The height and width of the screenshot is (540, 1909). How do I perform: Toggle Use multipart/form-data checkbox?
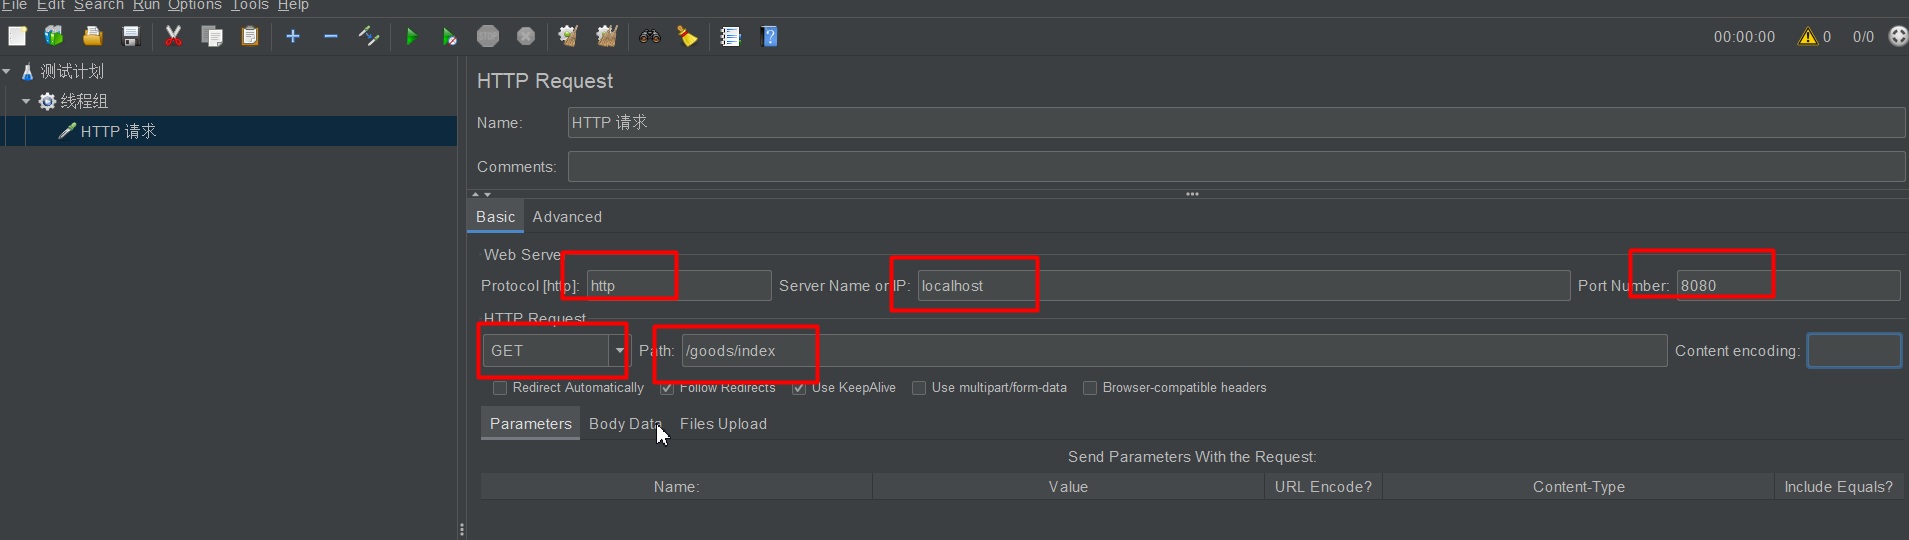coord(919,388)
